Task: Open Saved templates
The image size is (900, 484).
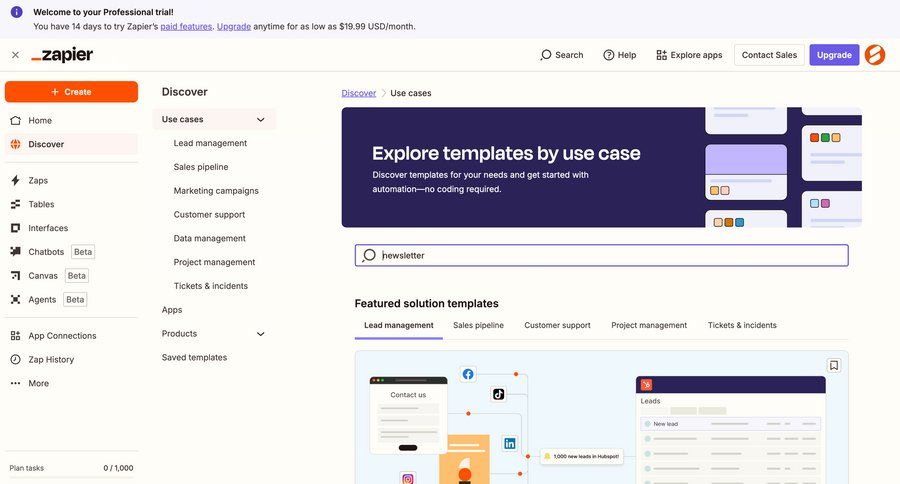Action: click(194, 358)
